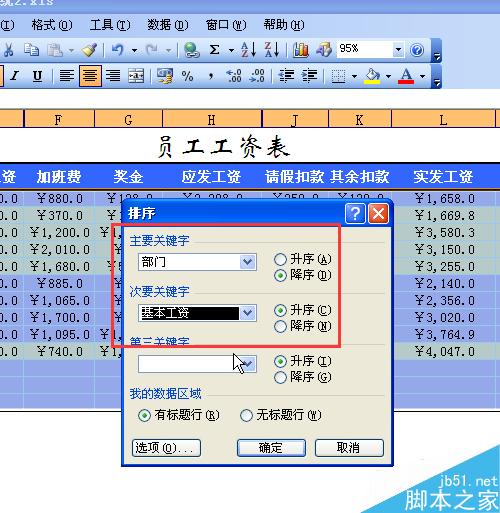Close the 排序 dialog
The width and height of the screenshot is (500, 513).
[378, 213]
